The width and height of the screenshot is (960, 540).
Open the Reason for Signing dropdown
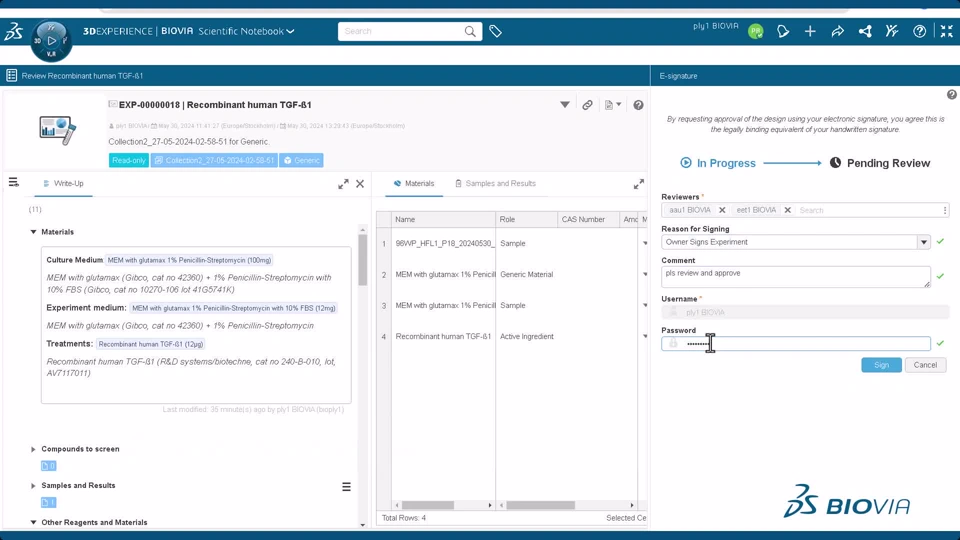pyautogui.click(x=923, y=242)
